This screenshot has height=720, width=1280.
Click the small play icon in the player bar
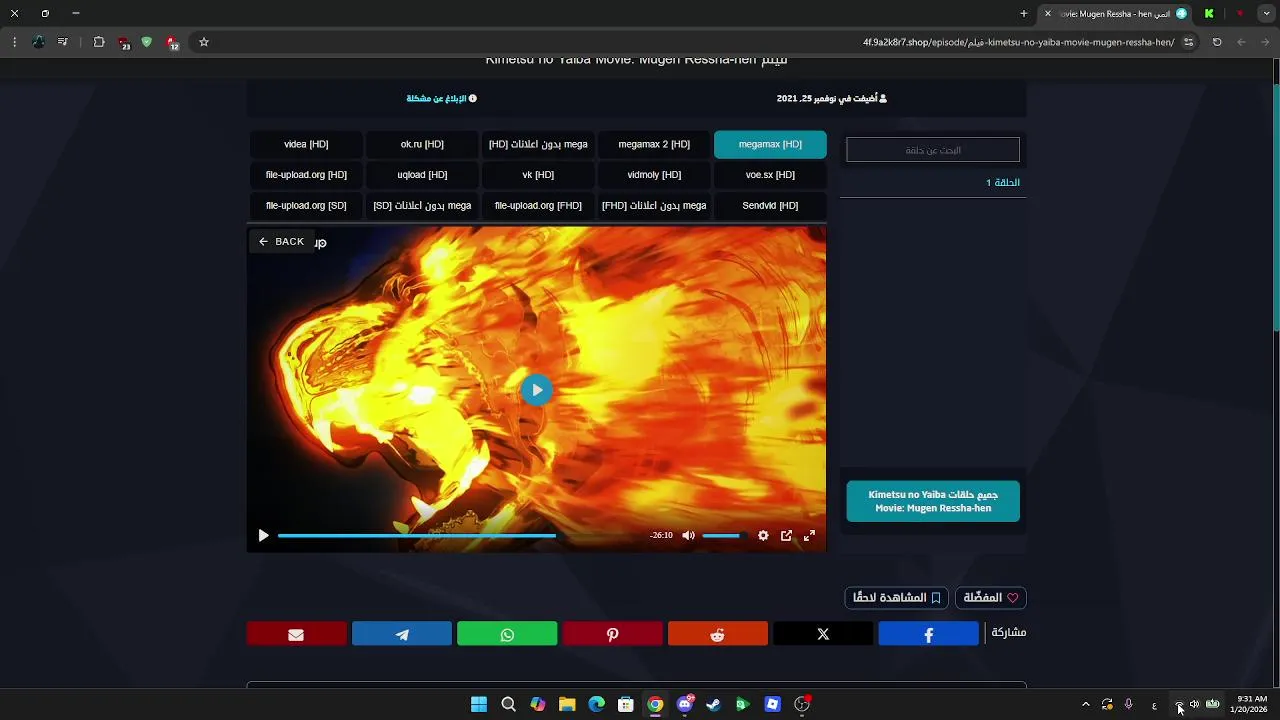point(263,536)
